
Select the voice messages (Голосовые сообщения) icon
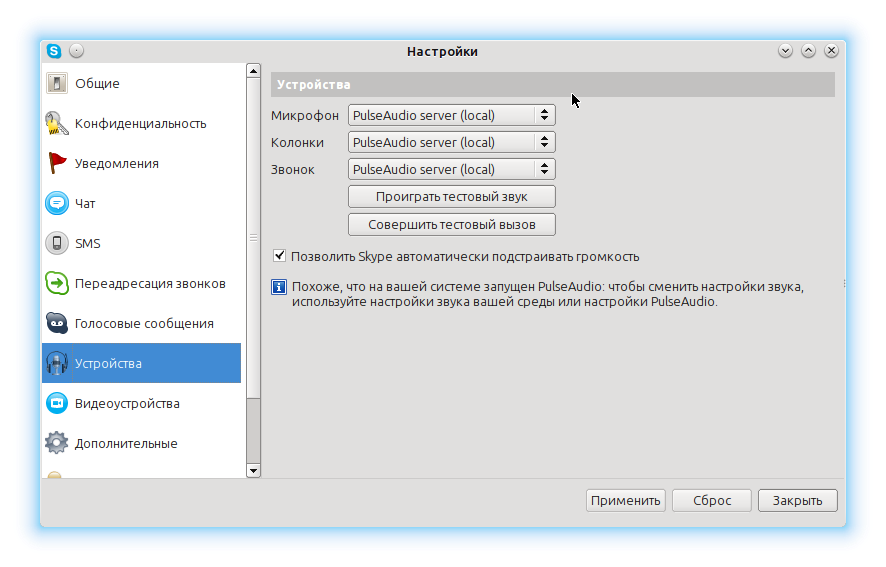pos(57,323)
